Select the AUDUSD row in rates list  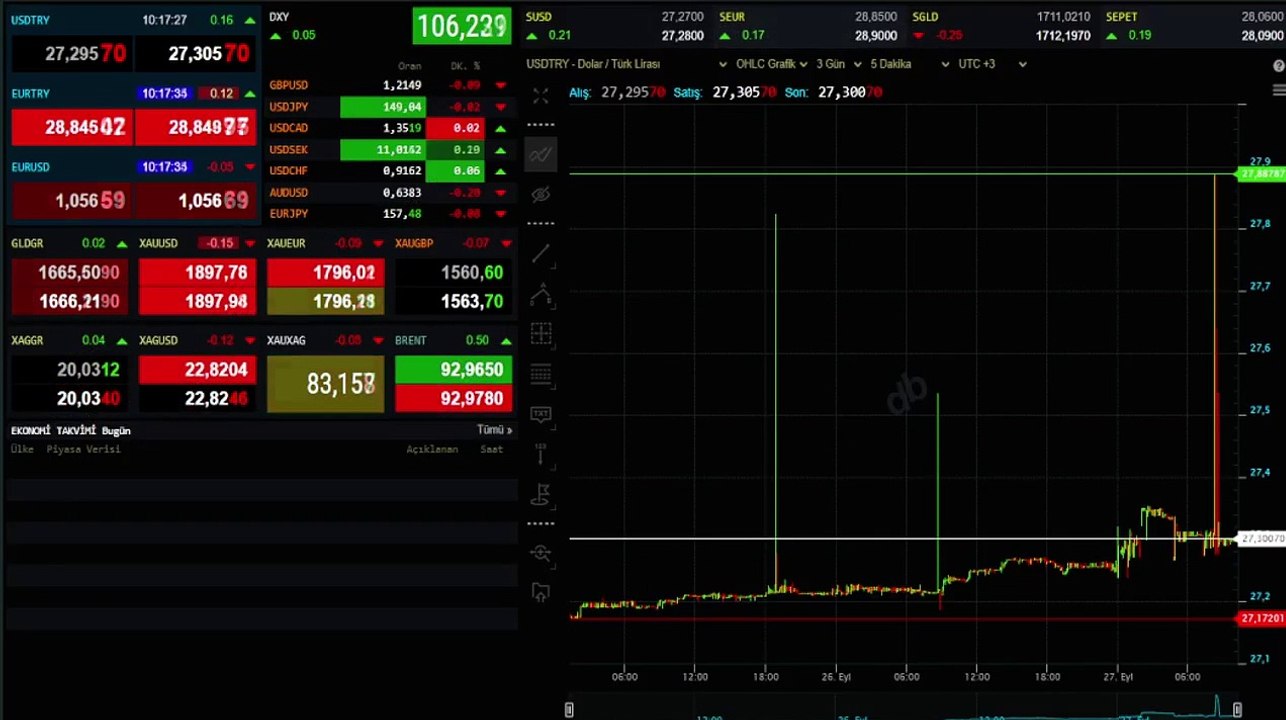click(389, 192)
